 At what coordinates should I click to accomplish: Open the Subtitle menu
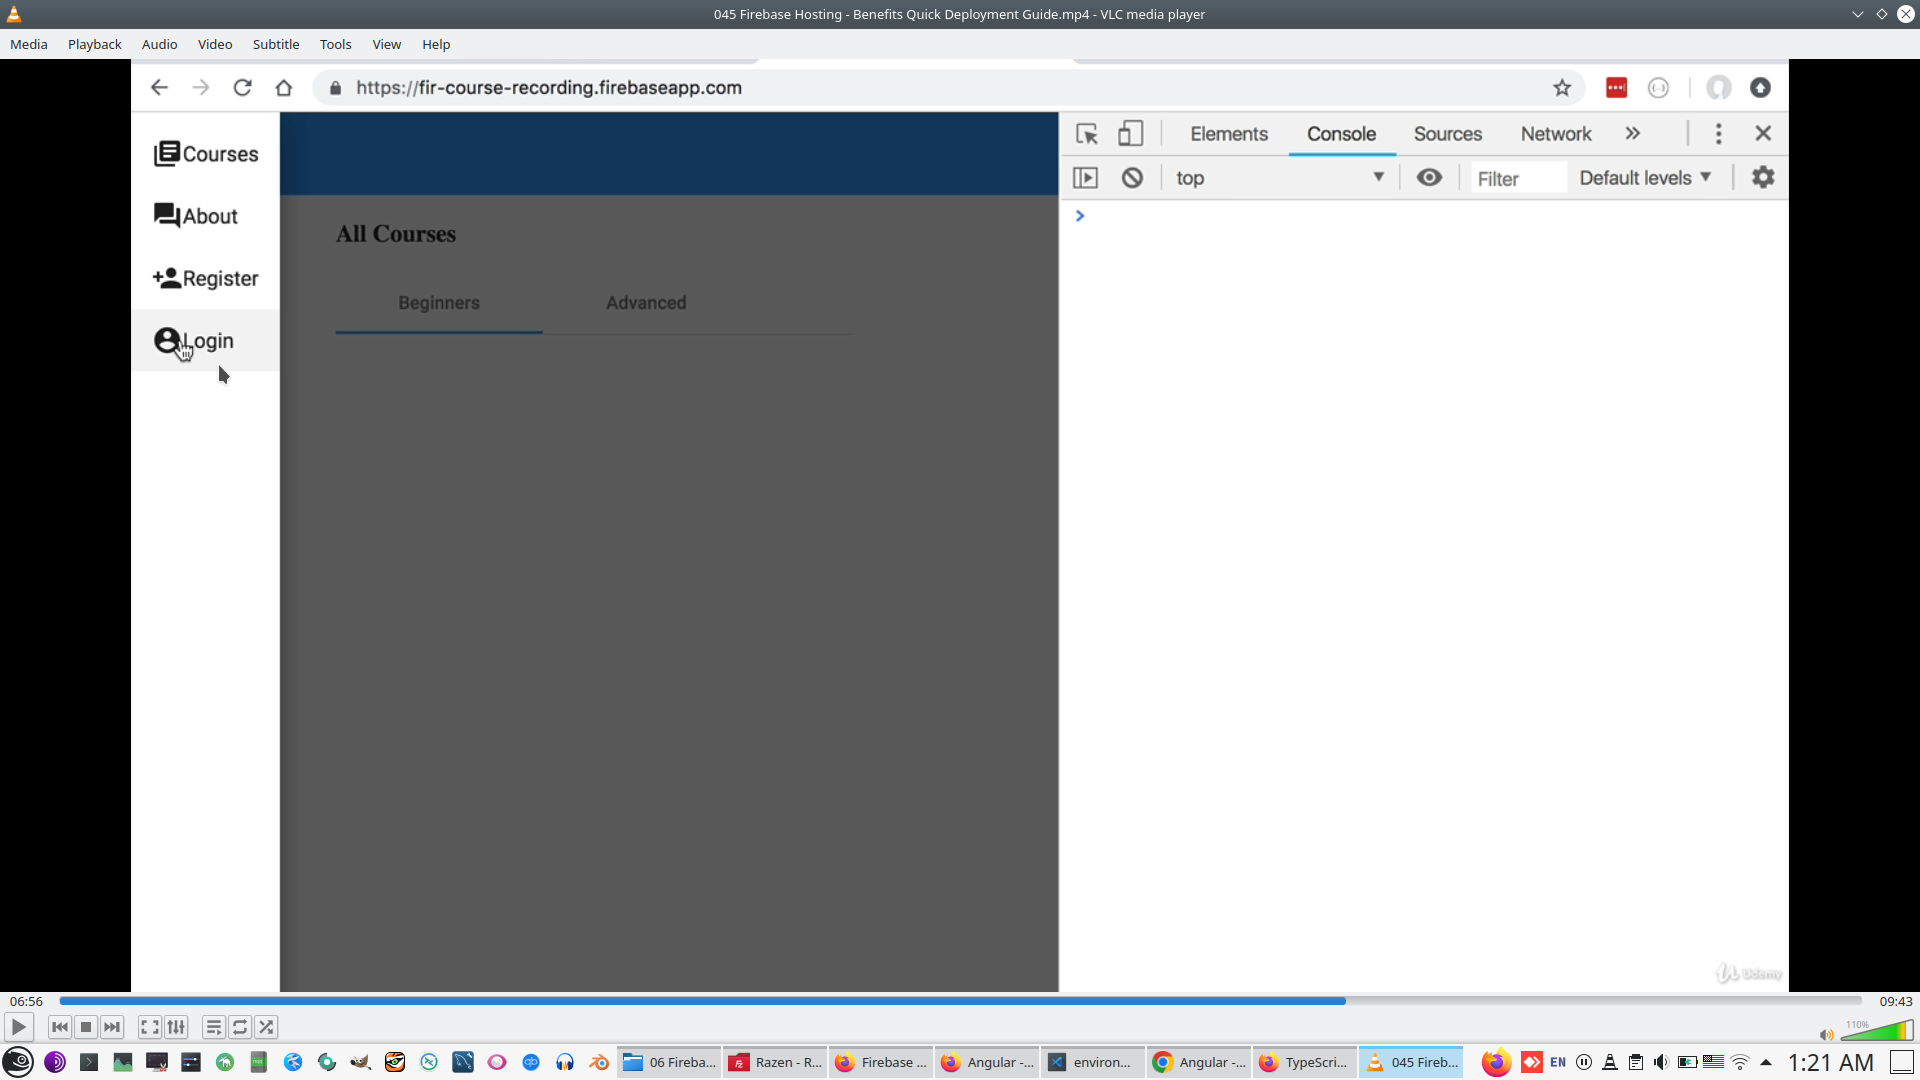[275, 44]
